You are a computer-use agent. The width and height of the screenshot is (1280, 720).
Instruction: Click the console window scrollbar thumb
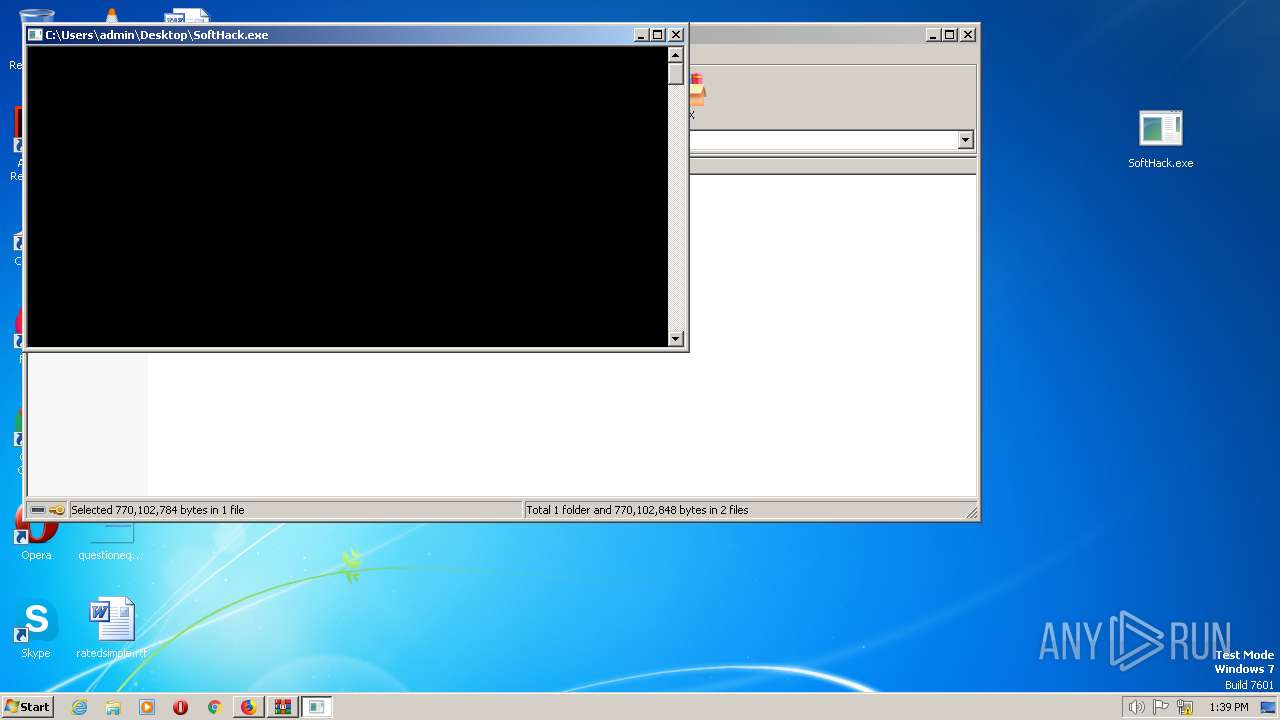pyautogui.click(x=675, y=73)
